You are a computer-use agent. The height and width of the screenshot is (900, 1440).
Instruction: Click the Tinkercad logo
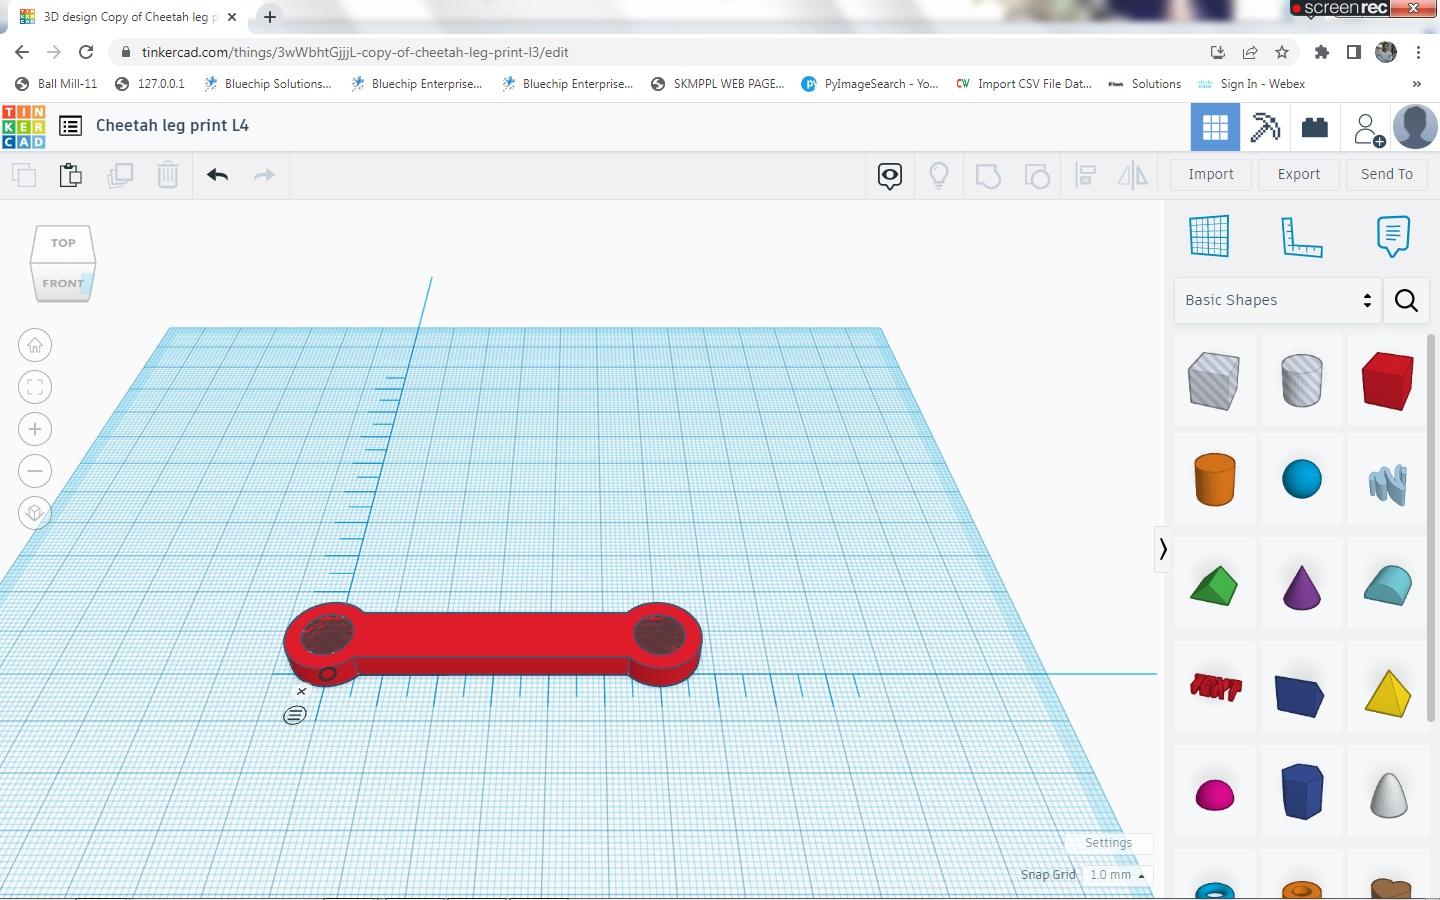[x=23, y=126]
